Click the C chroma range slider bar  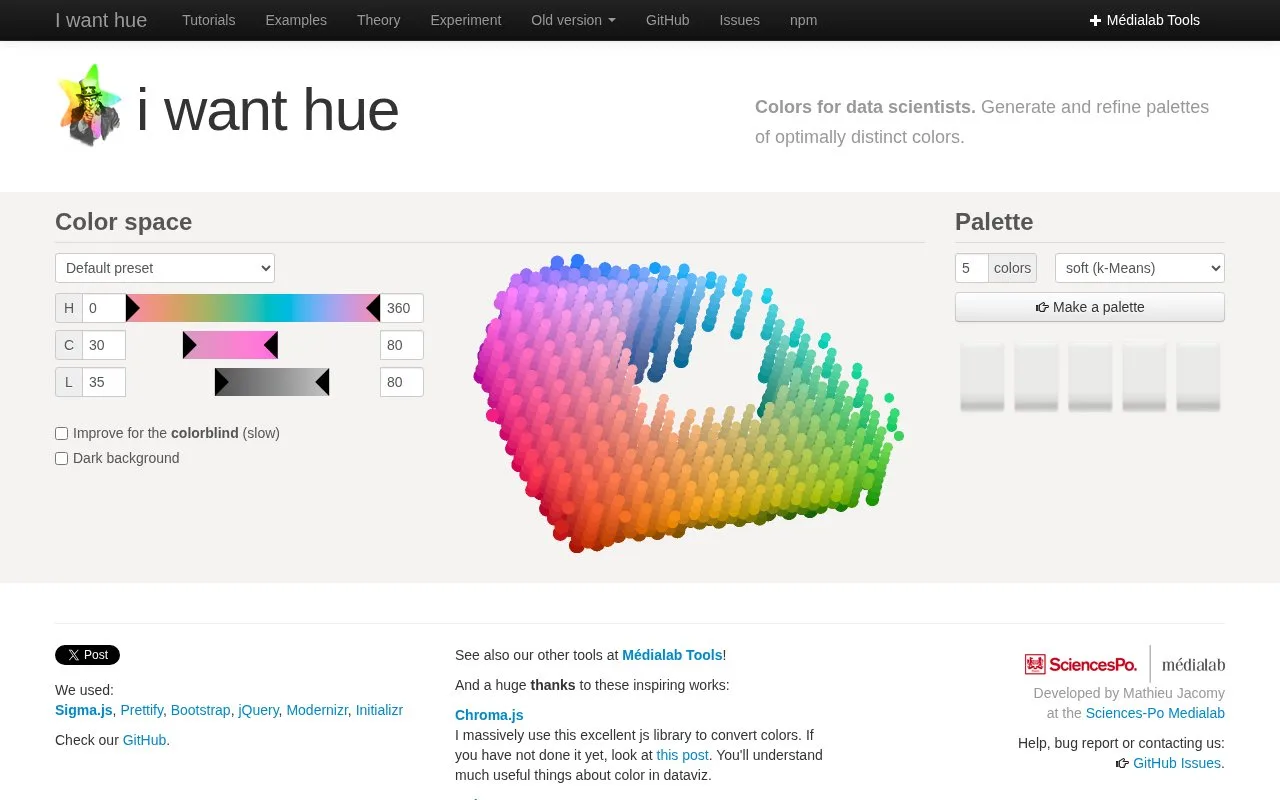click(x=230, y=345)
